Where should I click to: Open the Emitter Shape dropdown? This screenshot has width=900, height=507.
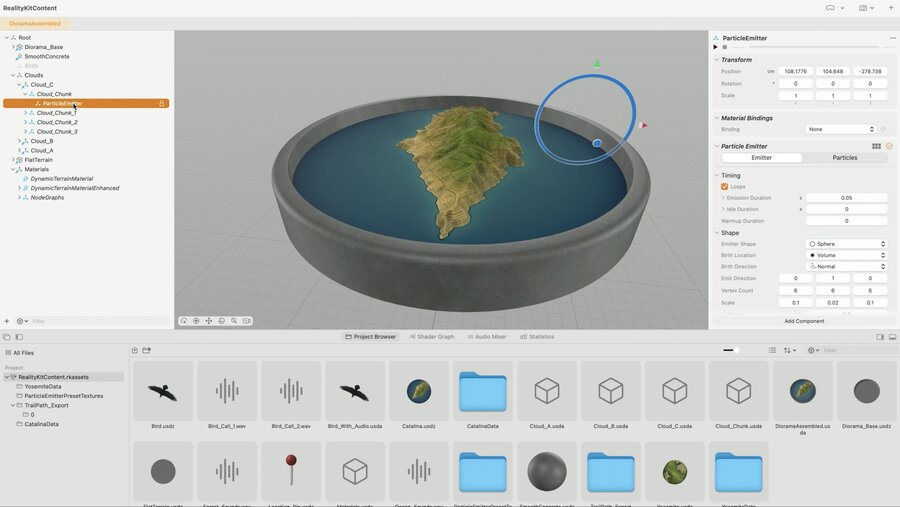[x=847, y=244]
